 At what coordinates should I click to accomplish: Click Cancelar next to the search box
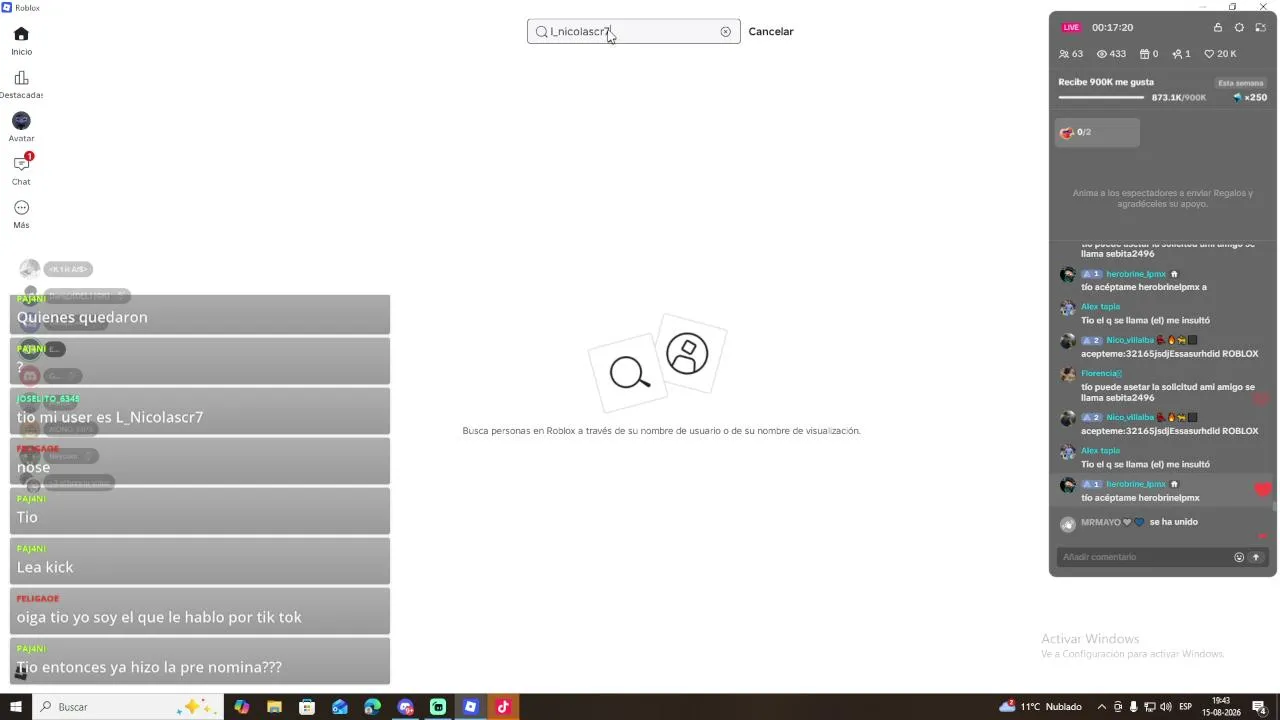click(771, 32)
